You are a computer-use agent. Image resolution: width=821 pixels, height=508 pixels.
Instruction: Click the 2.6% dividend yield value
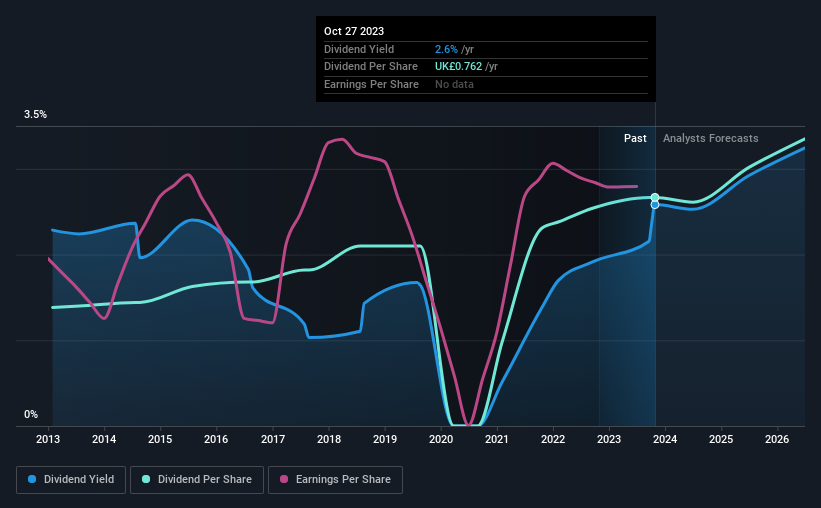[x=446, y=49]
